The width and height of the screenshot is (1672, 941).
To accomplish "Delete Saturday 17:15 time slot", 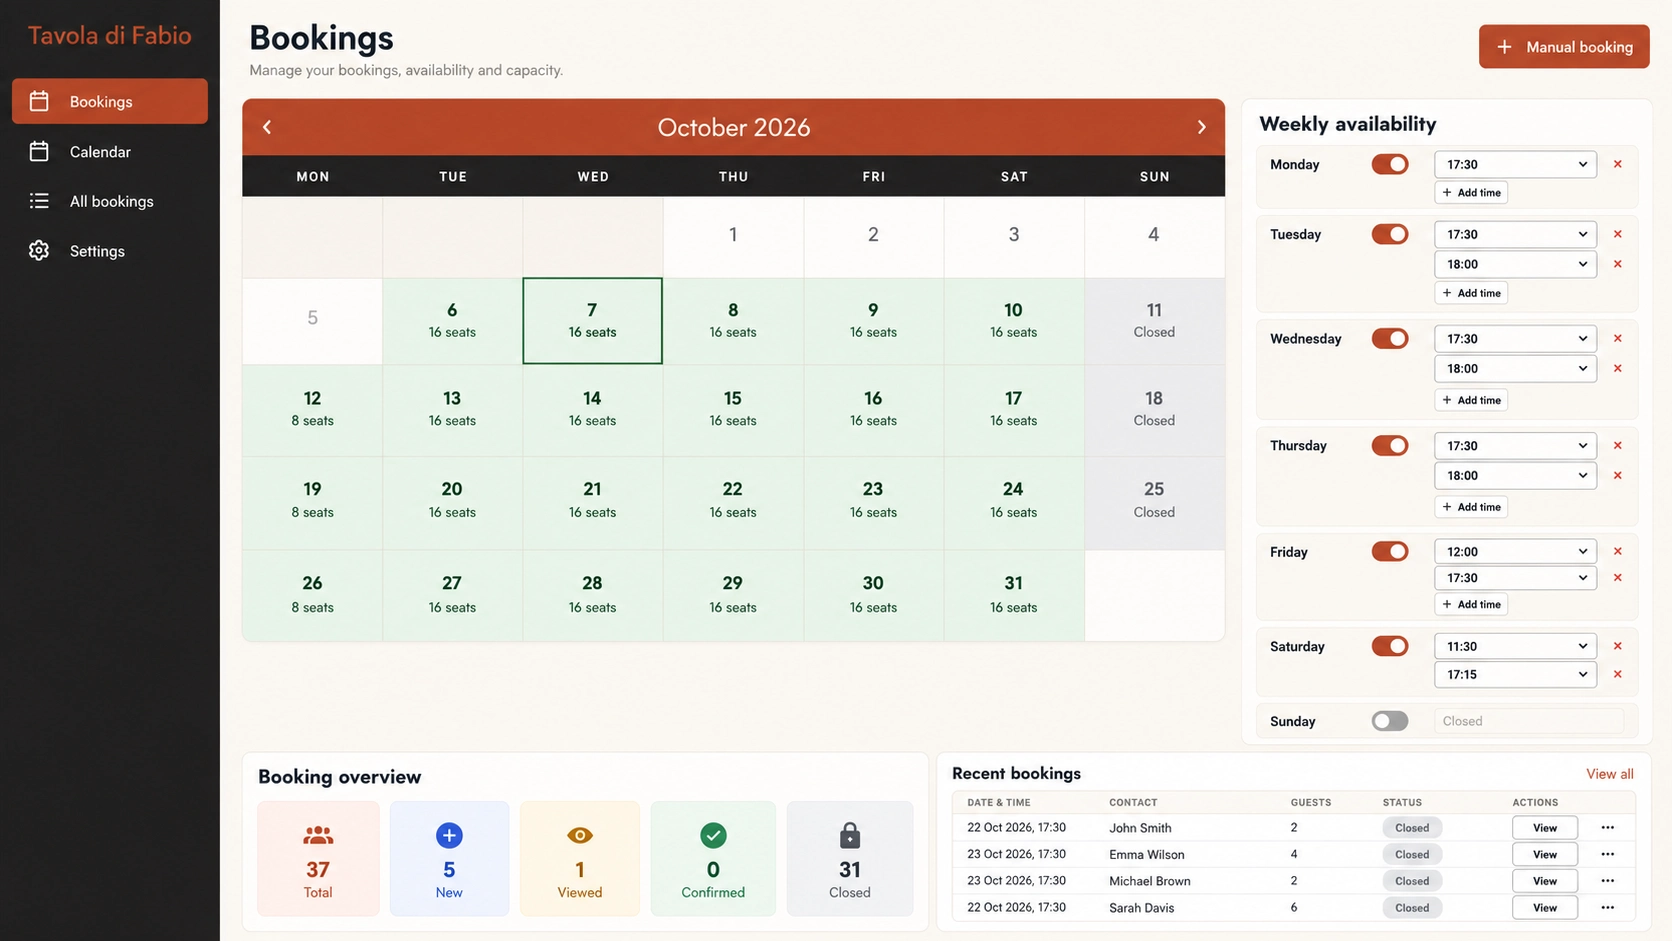I will (x=1617, y=674).
